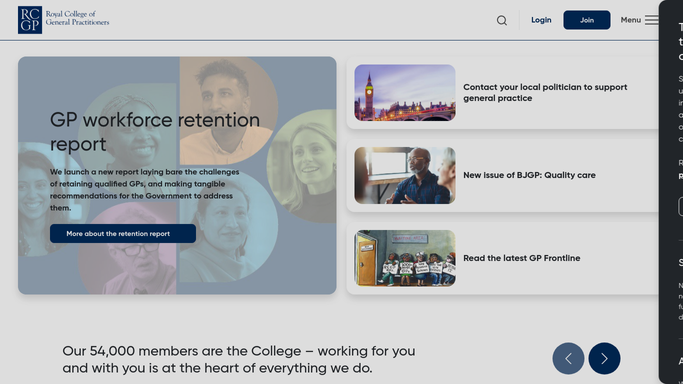
Task: Click the 54,000 members statement text
Action: click(x=239, y=359)
